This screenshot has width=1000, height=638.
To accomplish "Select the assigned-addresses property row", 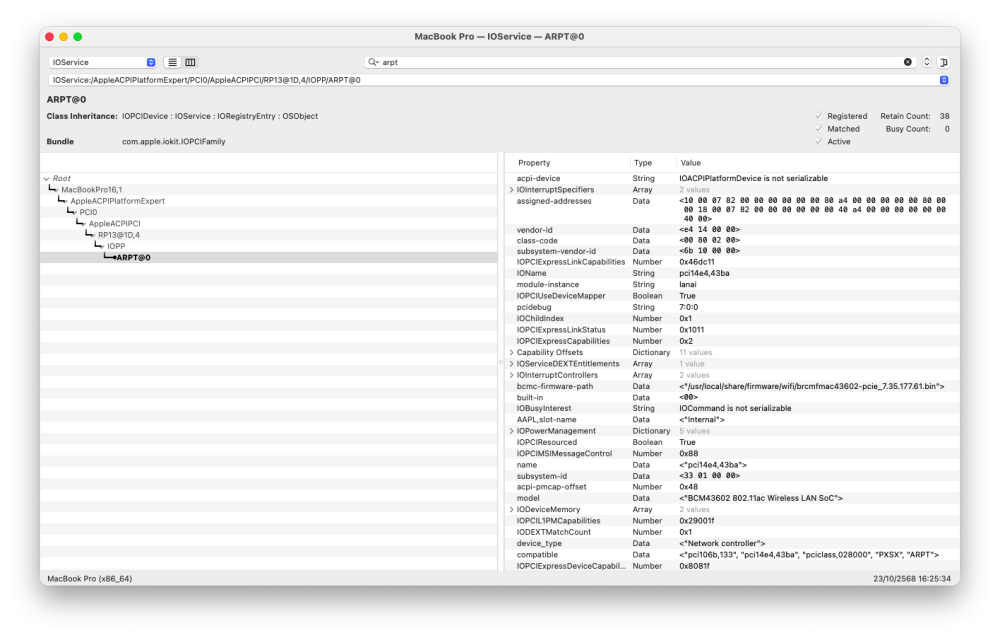I will click(x=732, y=210).
